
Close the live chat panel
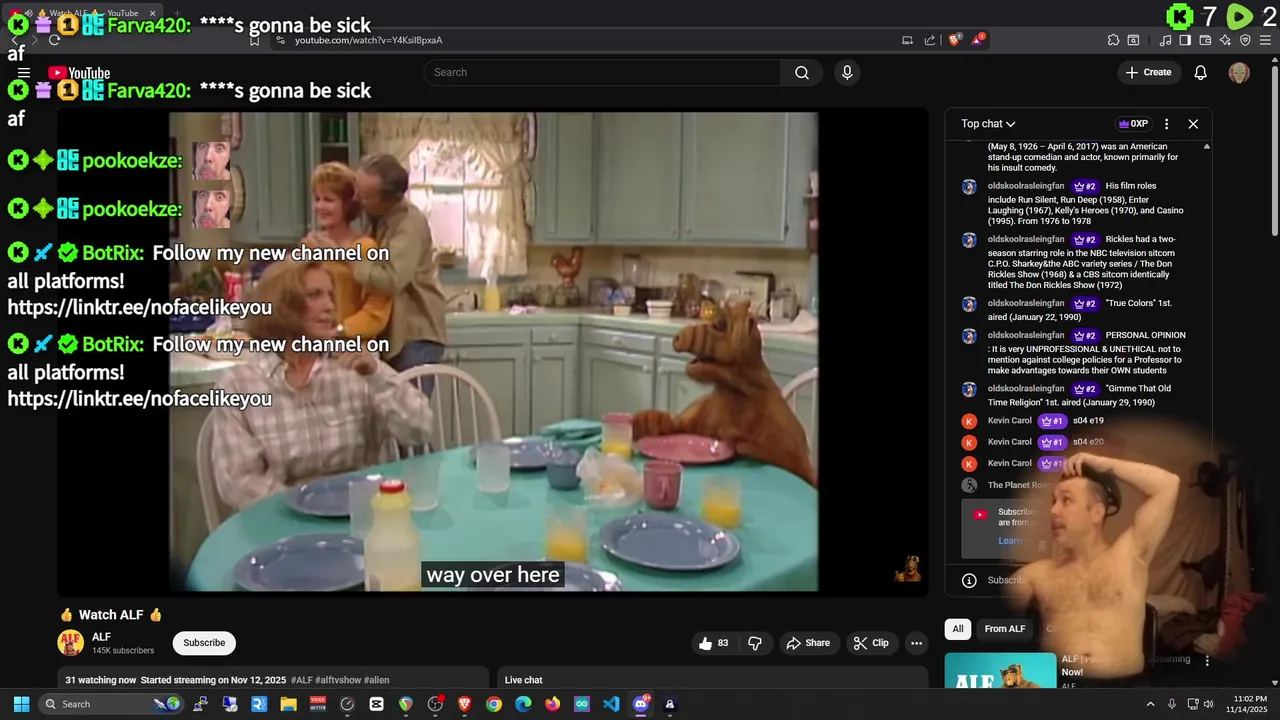pyautogui.click(x=1193, y=124)
